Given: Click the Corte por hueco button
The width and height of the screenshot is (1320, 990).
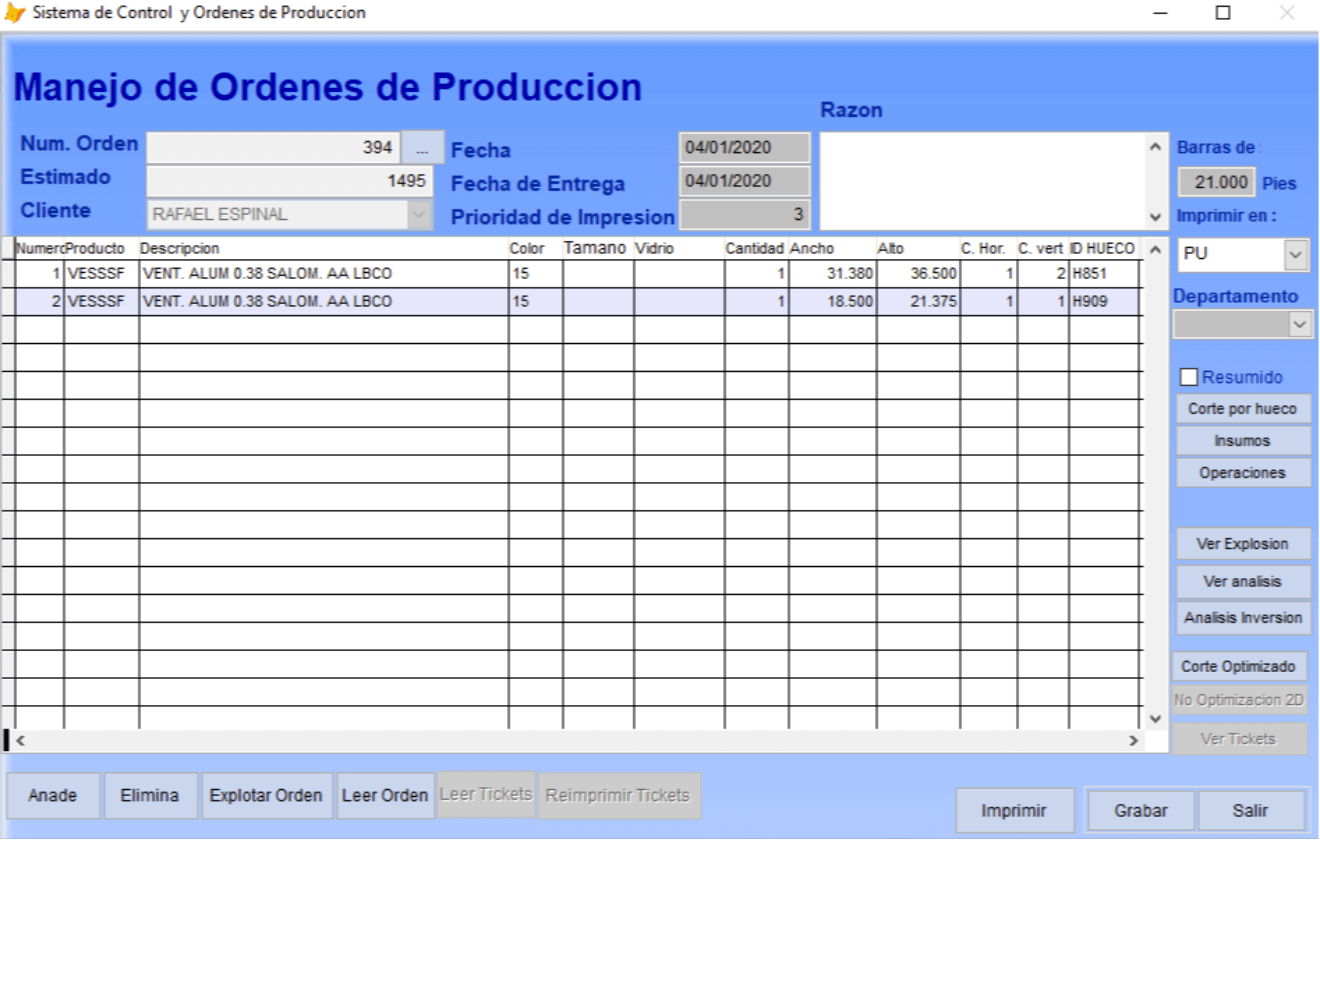Looking at the screenshot, I should point(1242,408).
